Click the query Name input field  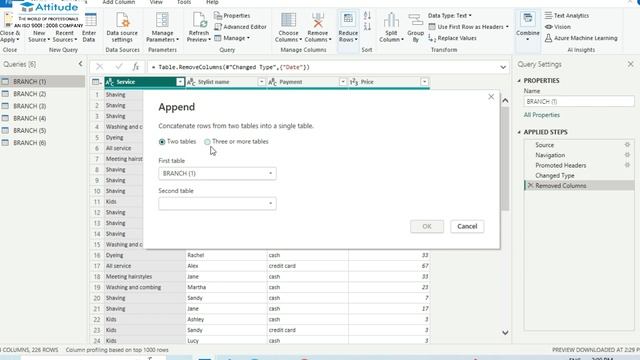click(579, 101)
